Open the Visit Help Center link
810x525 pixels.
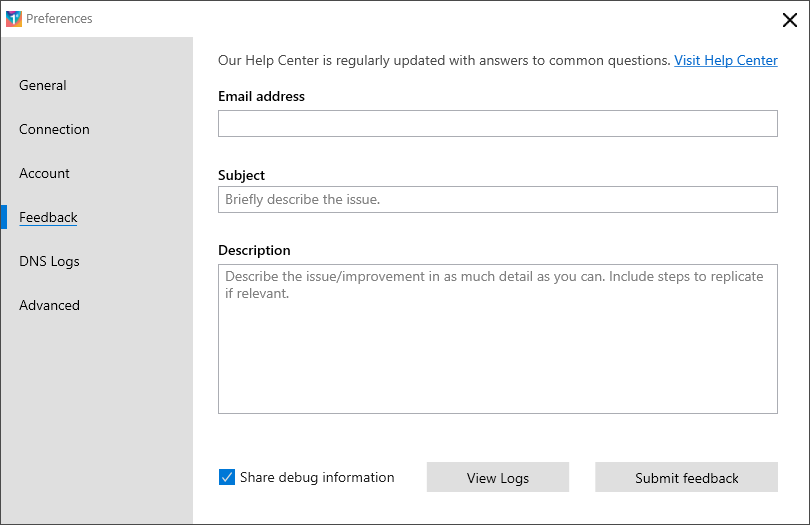coord(725,60)
